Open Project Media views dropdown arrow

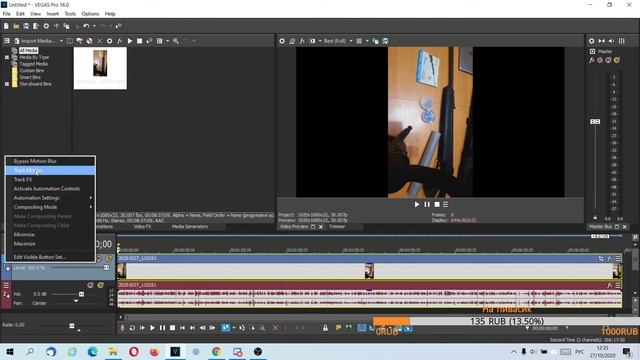click(x=167, y=41)
